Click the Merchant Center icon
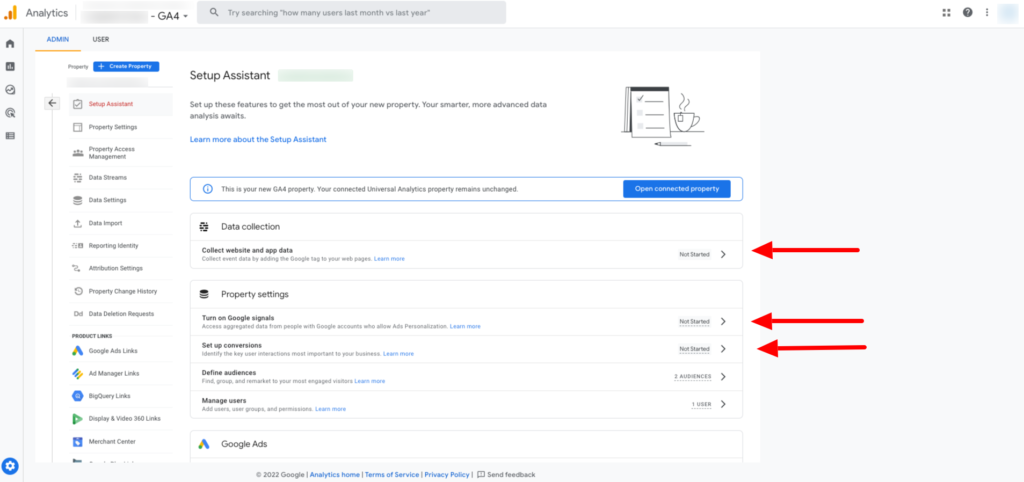 [x=78, y=442]
